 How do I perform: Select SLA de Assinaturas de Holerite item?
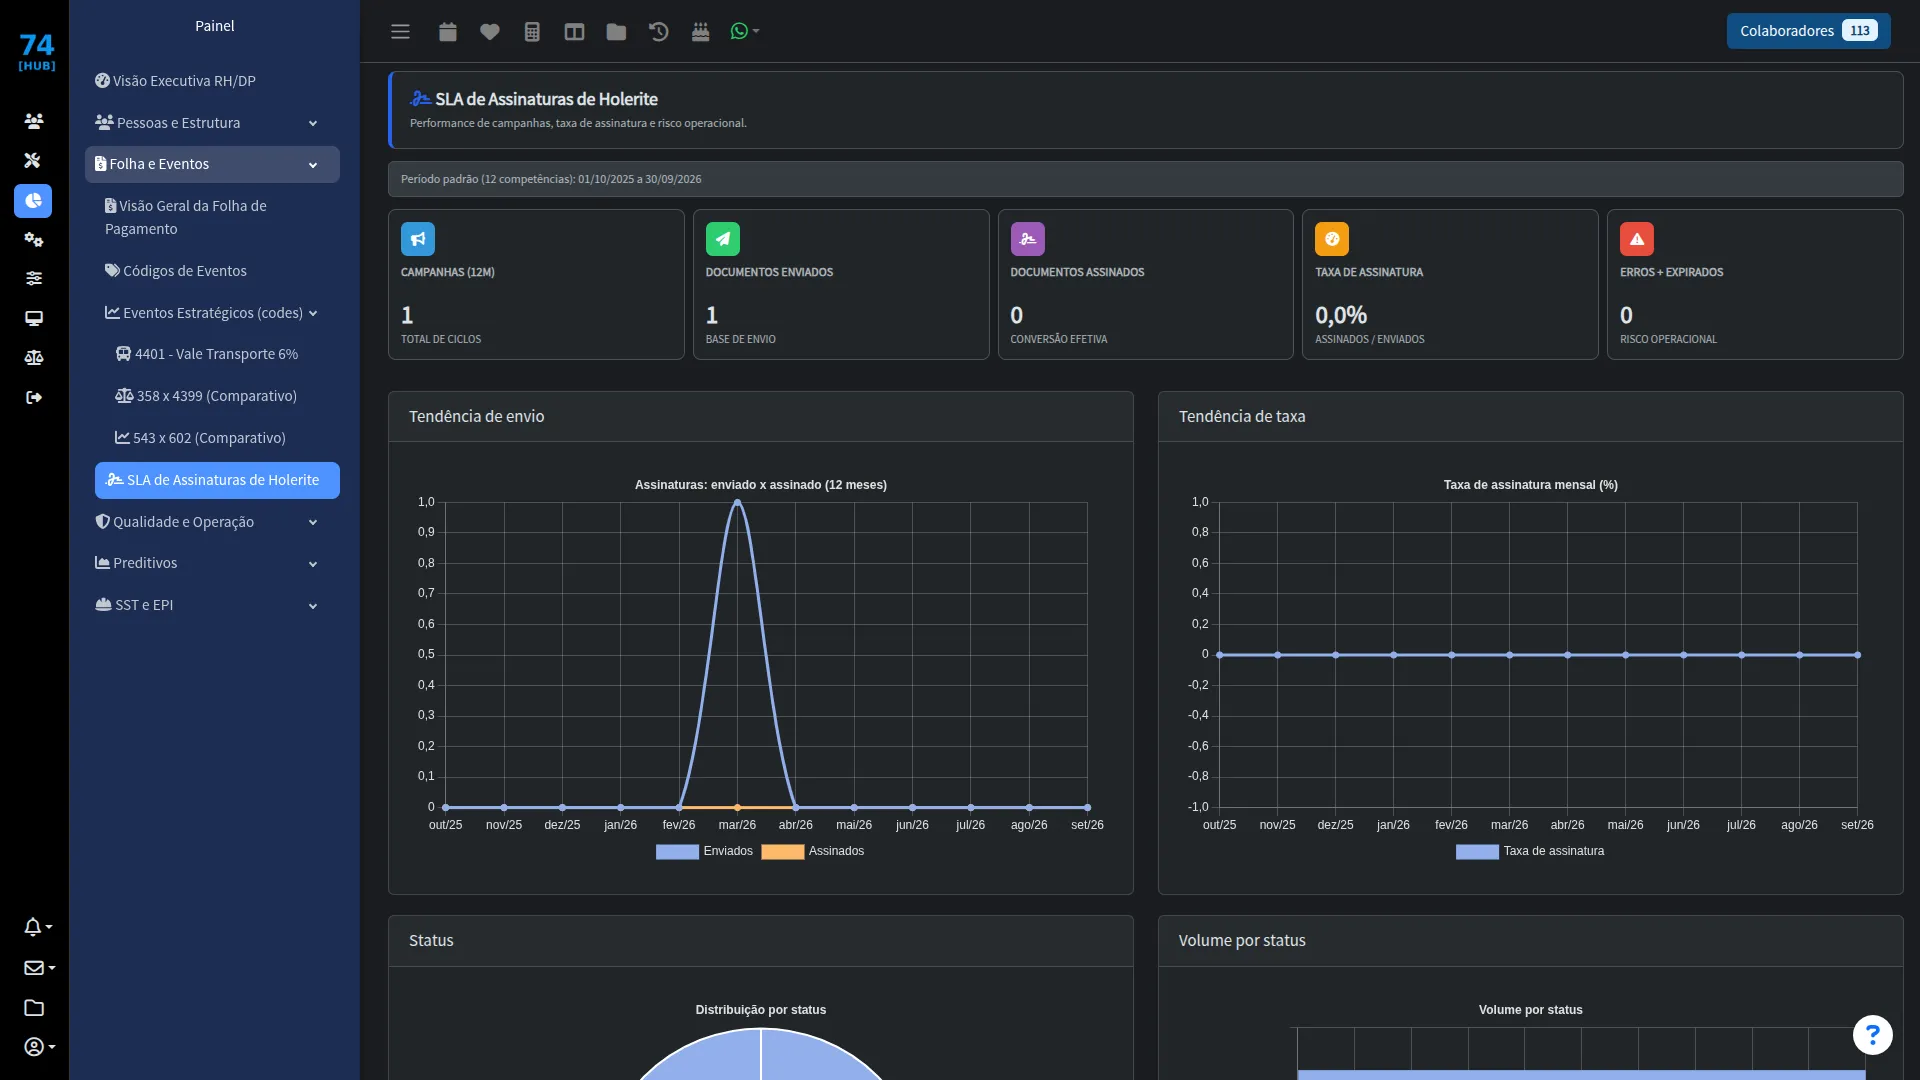pyautogui.click(x=217, y=480)
